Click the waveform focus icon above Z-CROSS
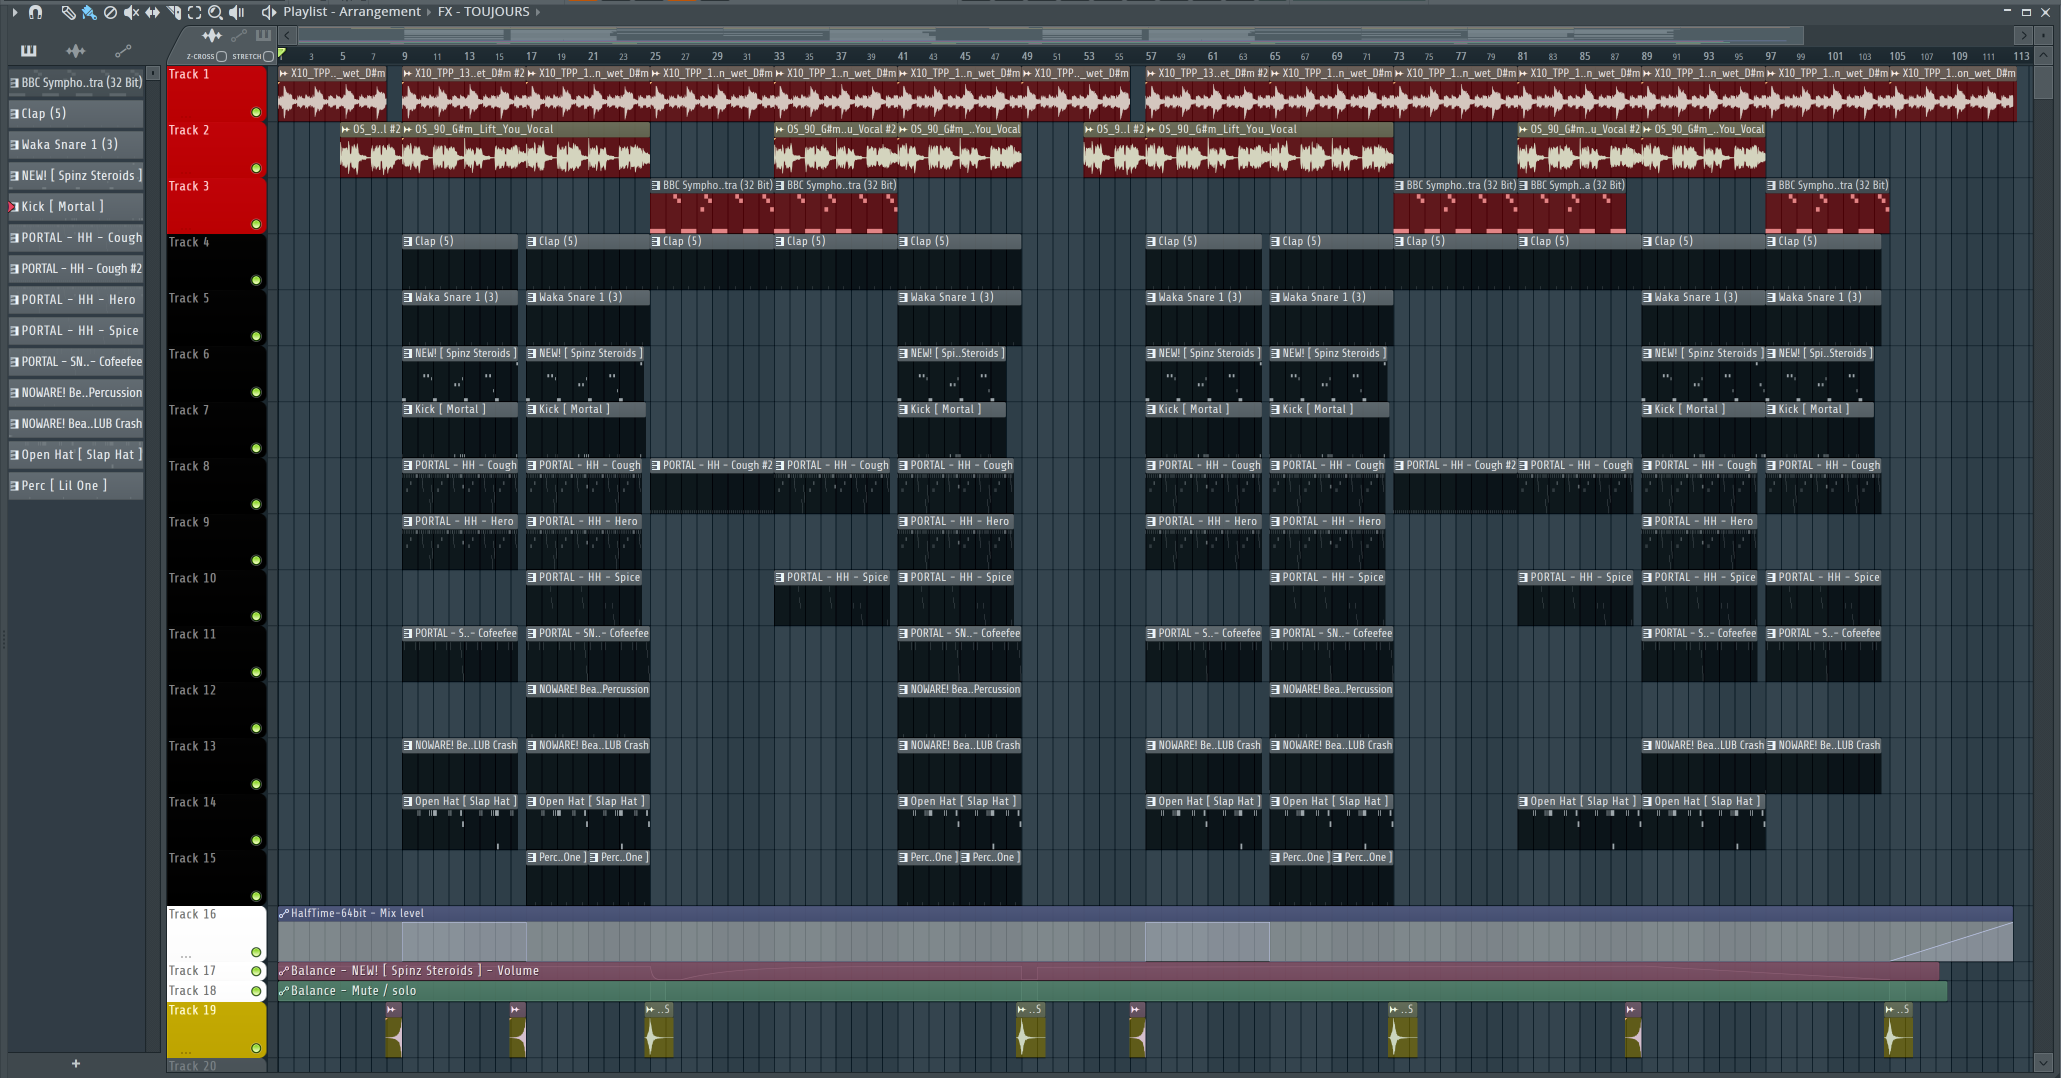 coord(212,35)
